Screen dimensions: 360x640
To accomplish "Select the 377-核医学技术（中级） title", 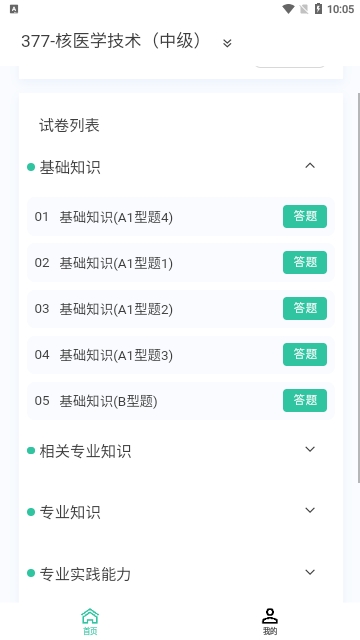I will 112,41.
